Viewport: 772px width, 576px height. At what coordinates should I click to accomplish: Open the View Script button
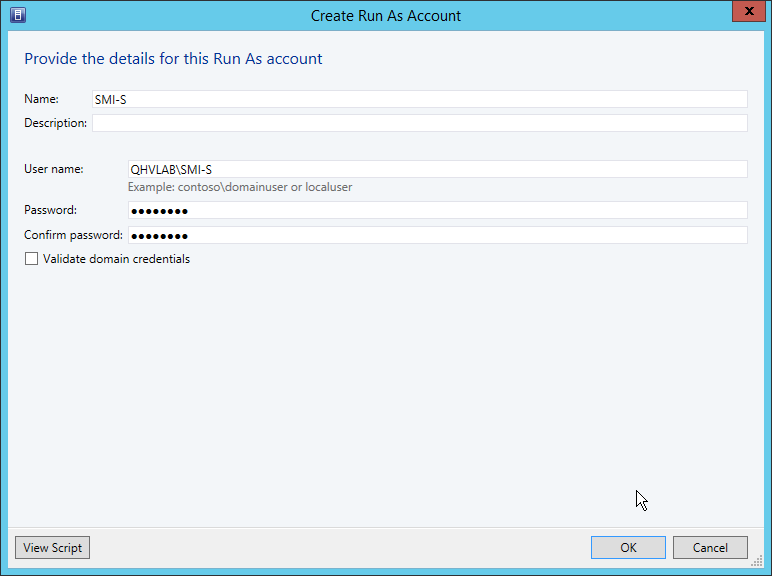(52, 547)
